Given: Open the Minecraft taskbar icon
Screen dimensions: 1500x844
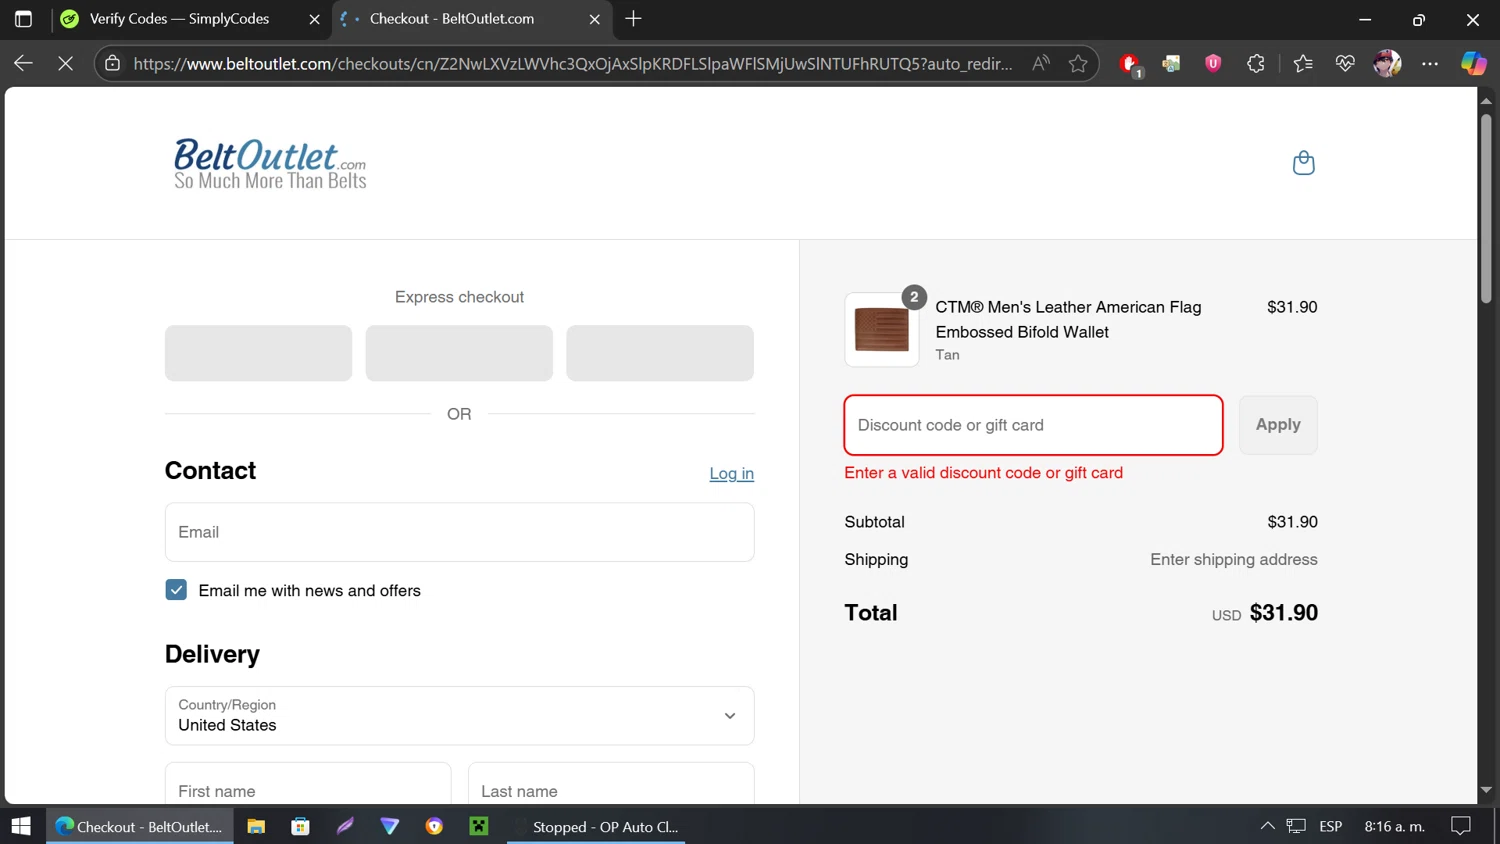Looking at the screenshot, I should 479,826.
